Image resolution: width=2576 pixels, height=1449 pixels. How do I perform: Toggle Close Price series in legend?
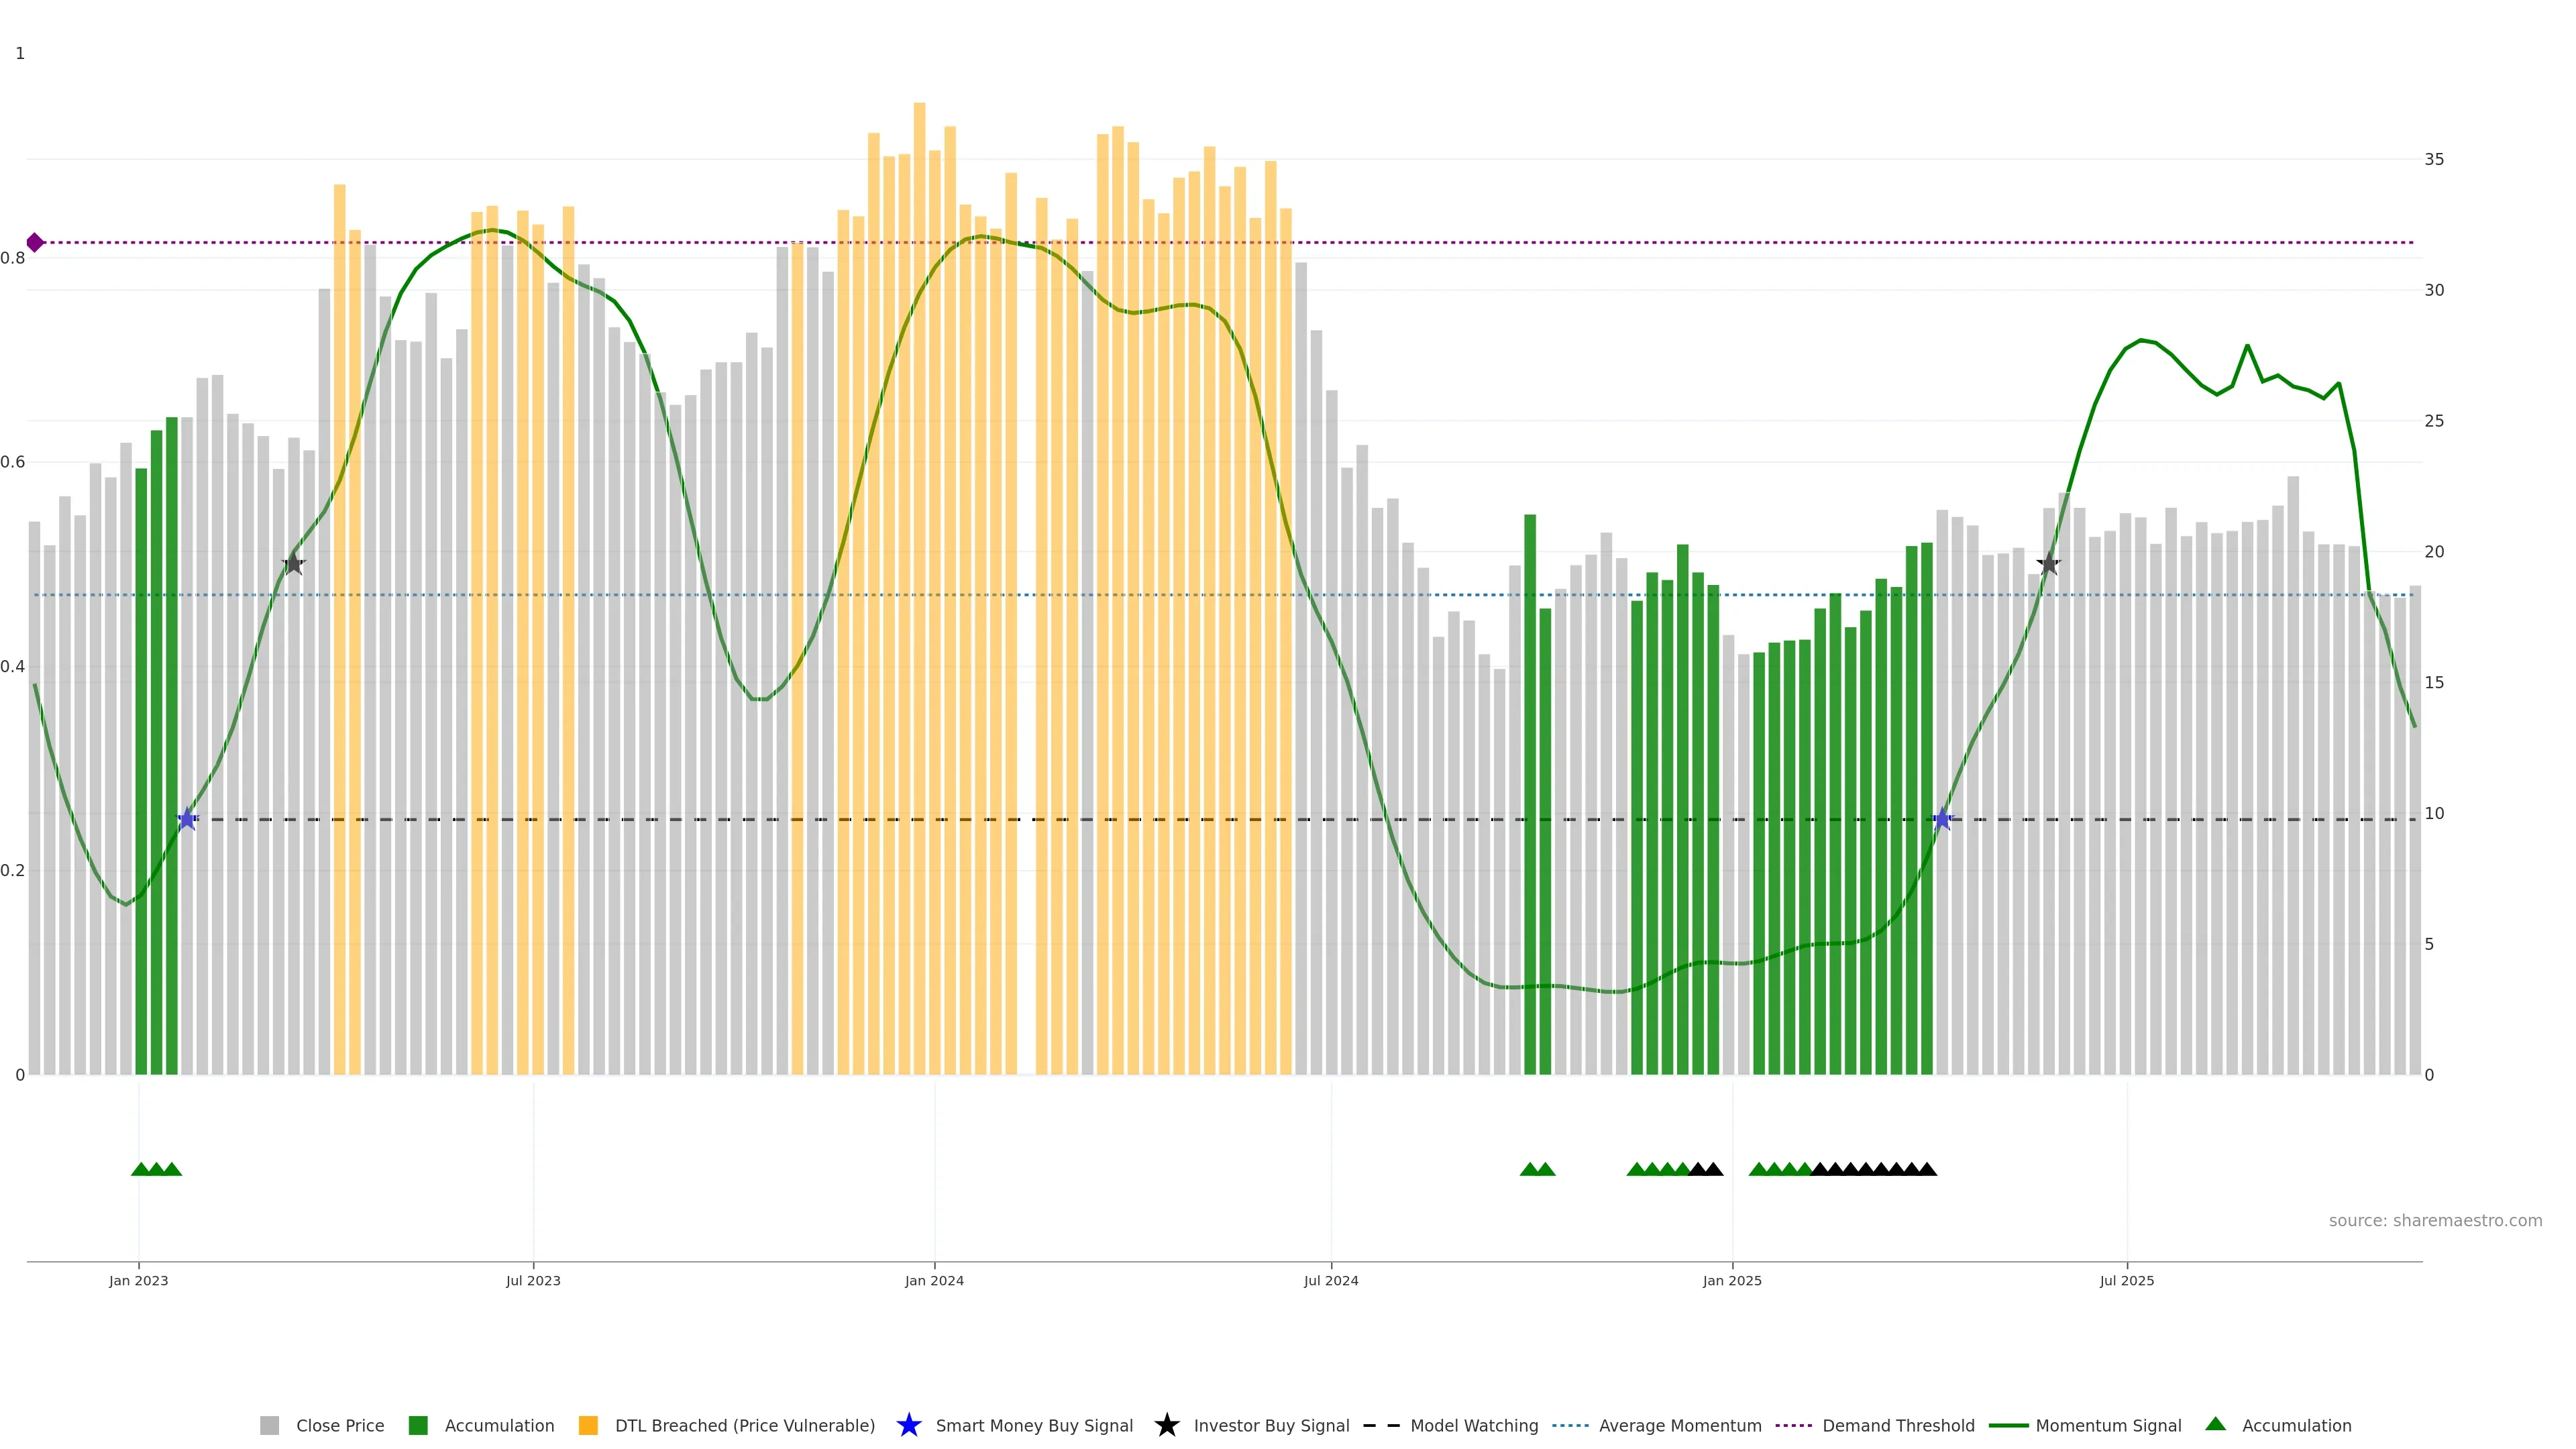click(x=339, y=1425)
